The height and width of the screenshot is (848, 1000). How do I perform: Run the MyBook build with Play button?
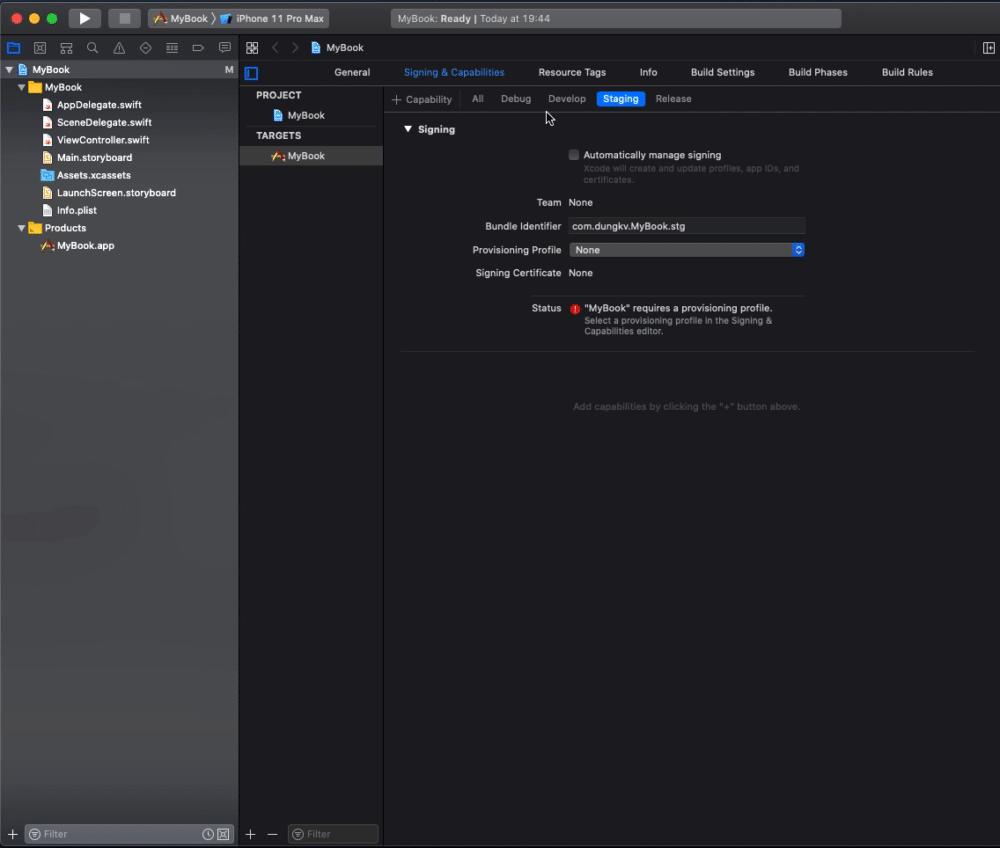tap(84, 18)
